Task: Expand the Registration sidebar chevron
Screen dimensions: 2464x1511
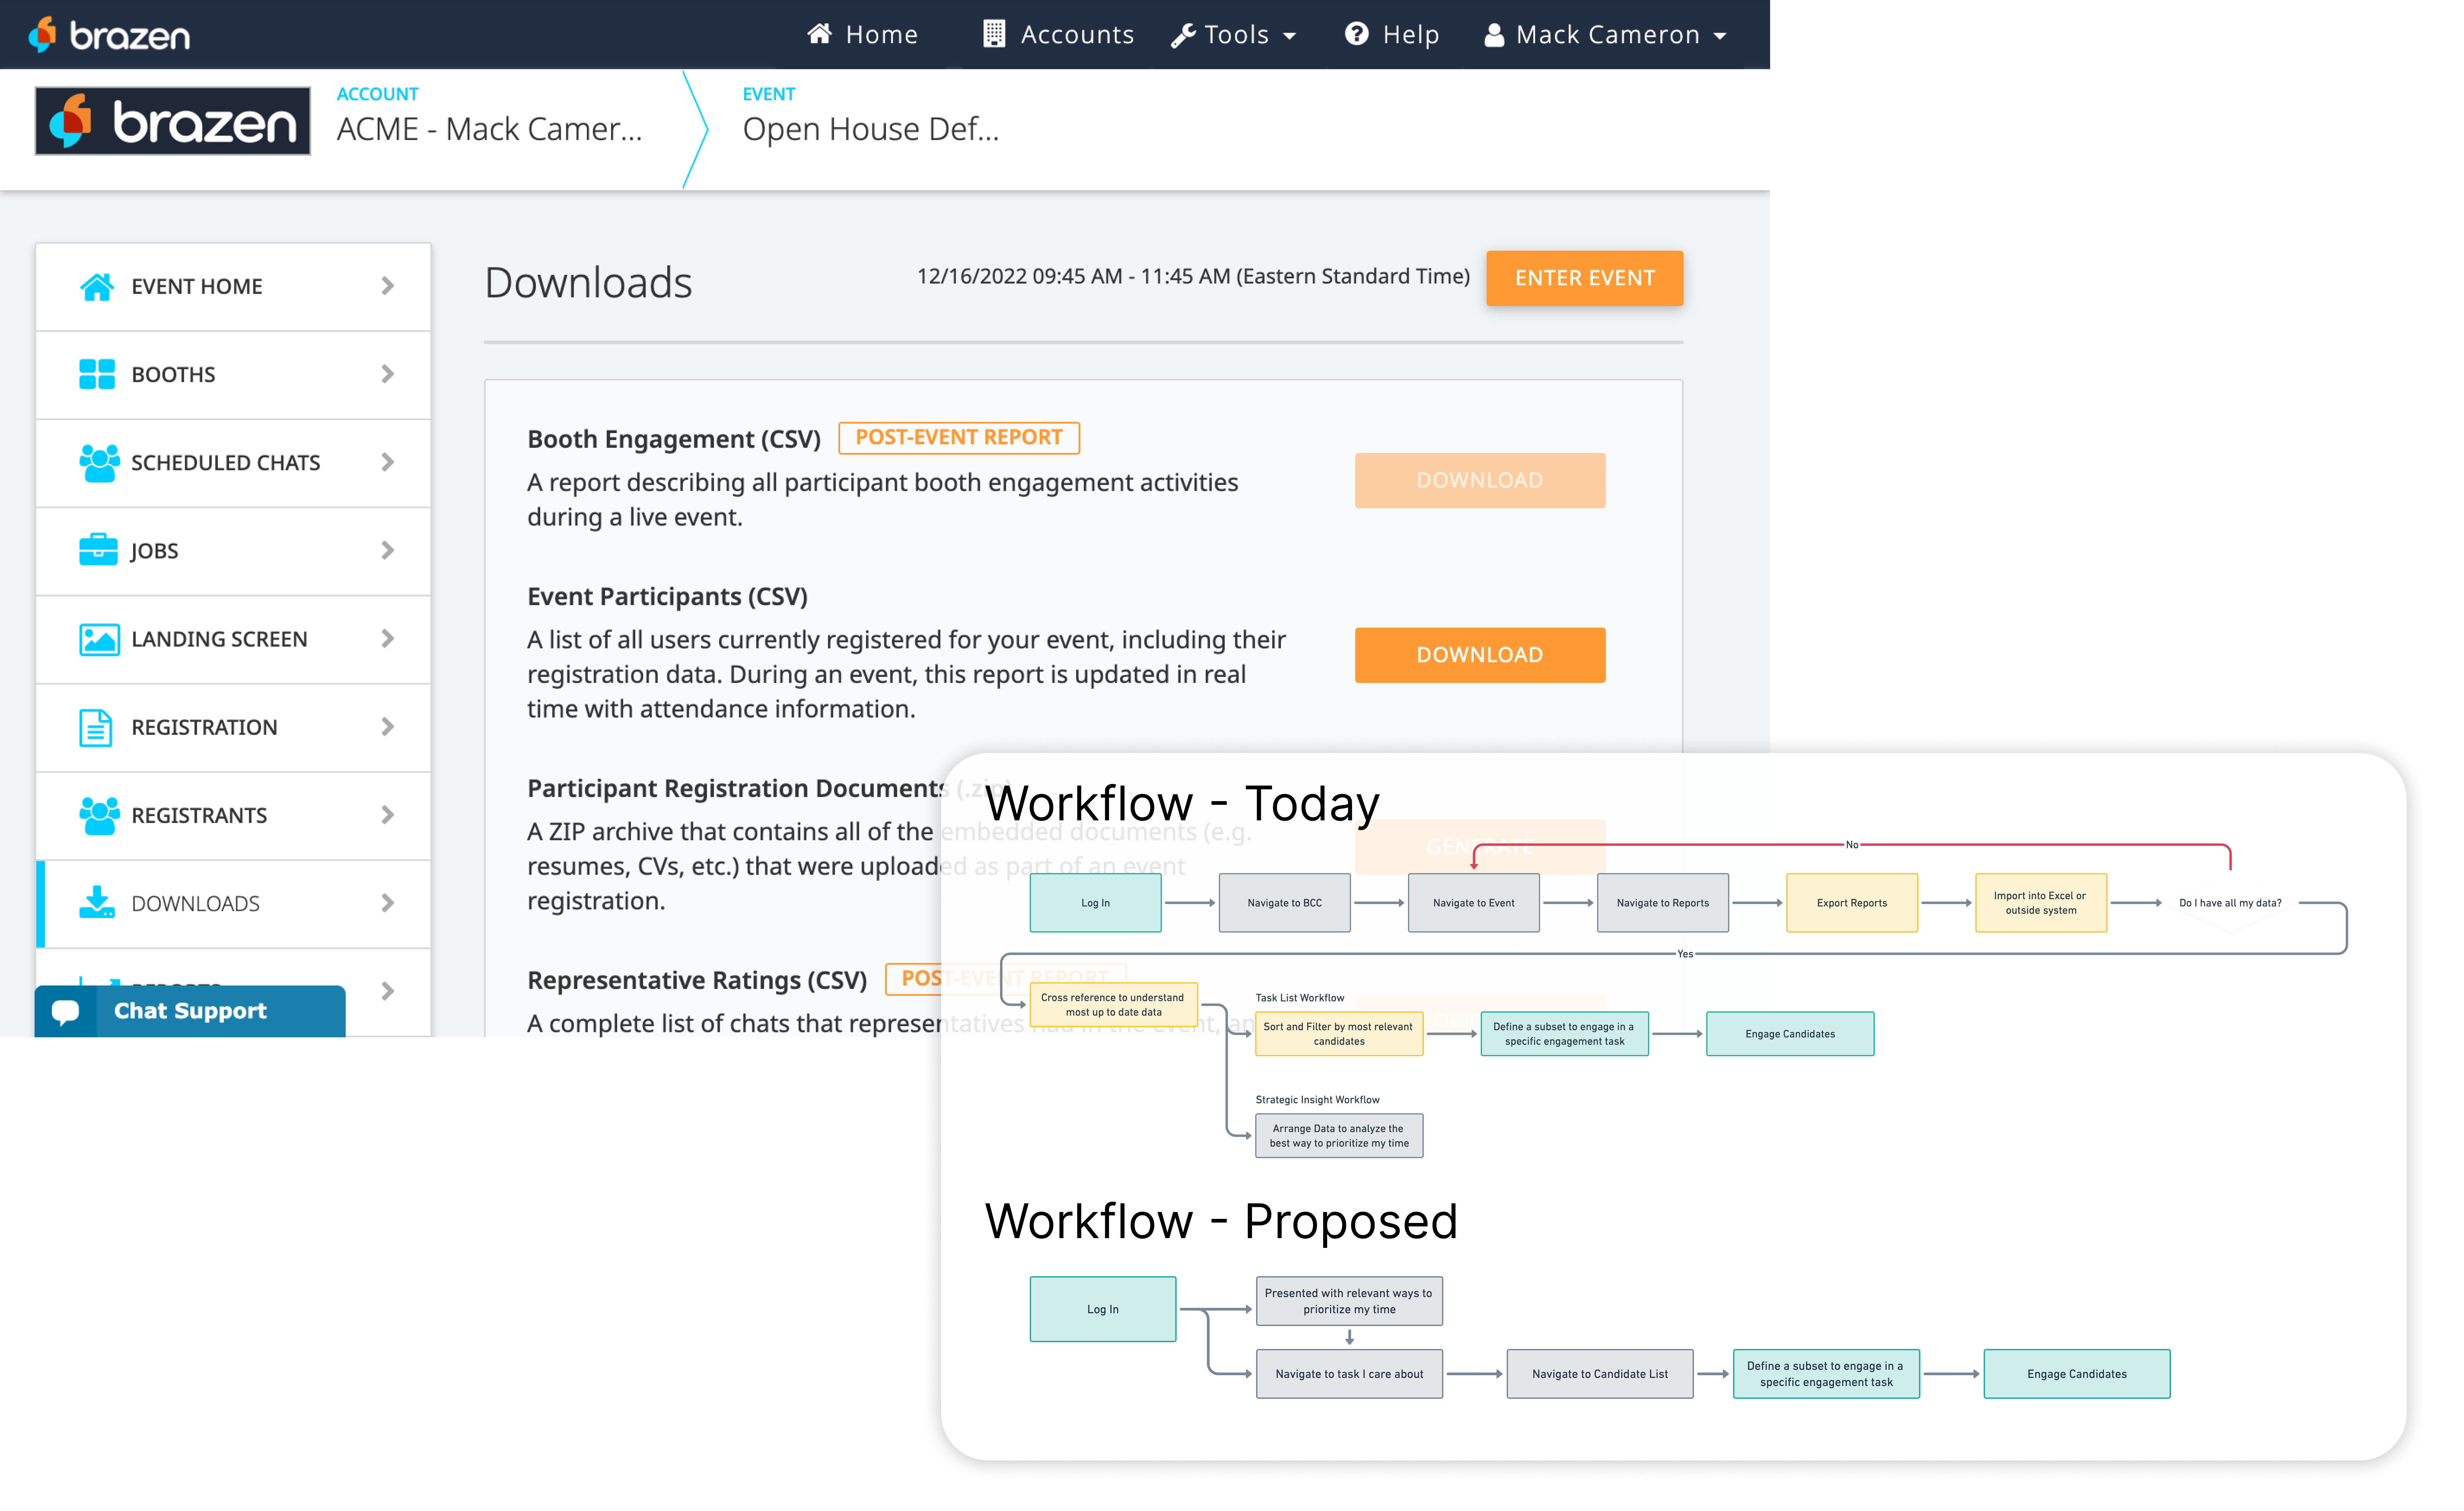Action: 387,727
